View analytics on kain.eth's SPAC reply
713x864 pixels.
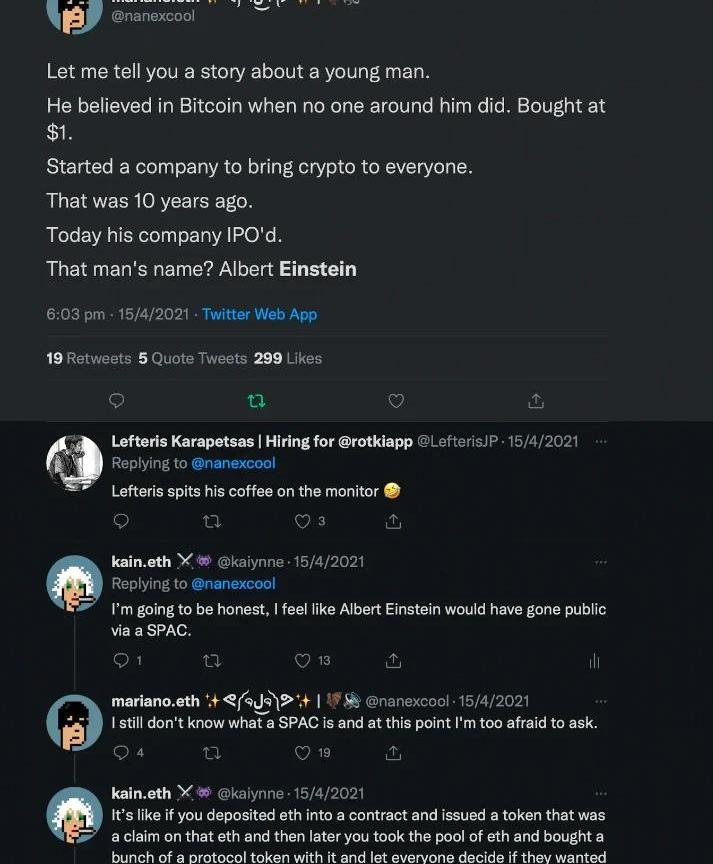click(594, 660)
